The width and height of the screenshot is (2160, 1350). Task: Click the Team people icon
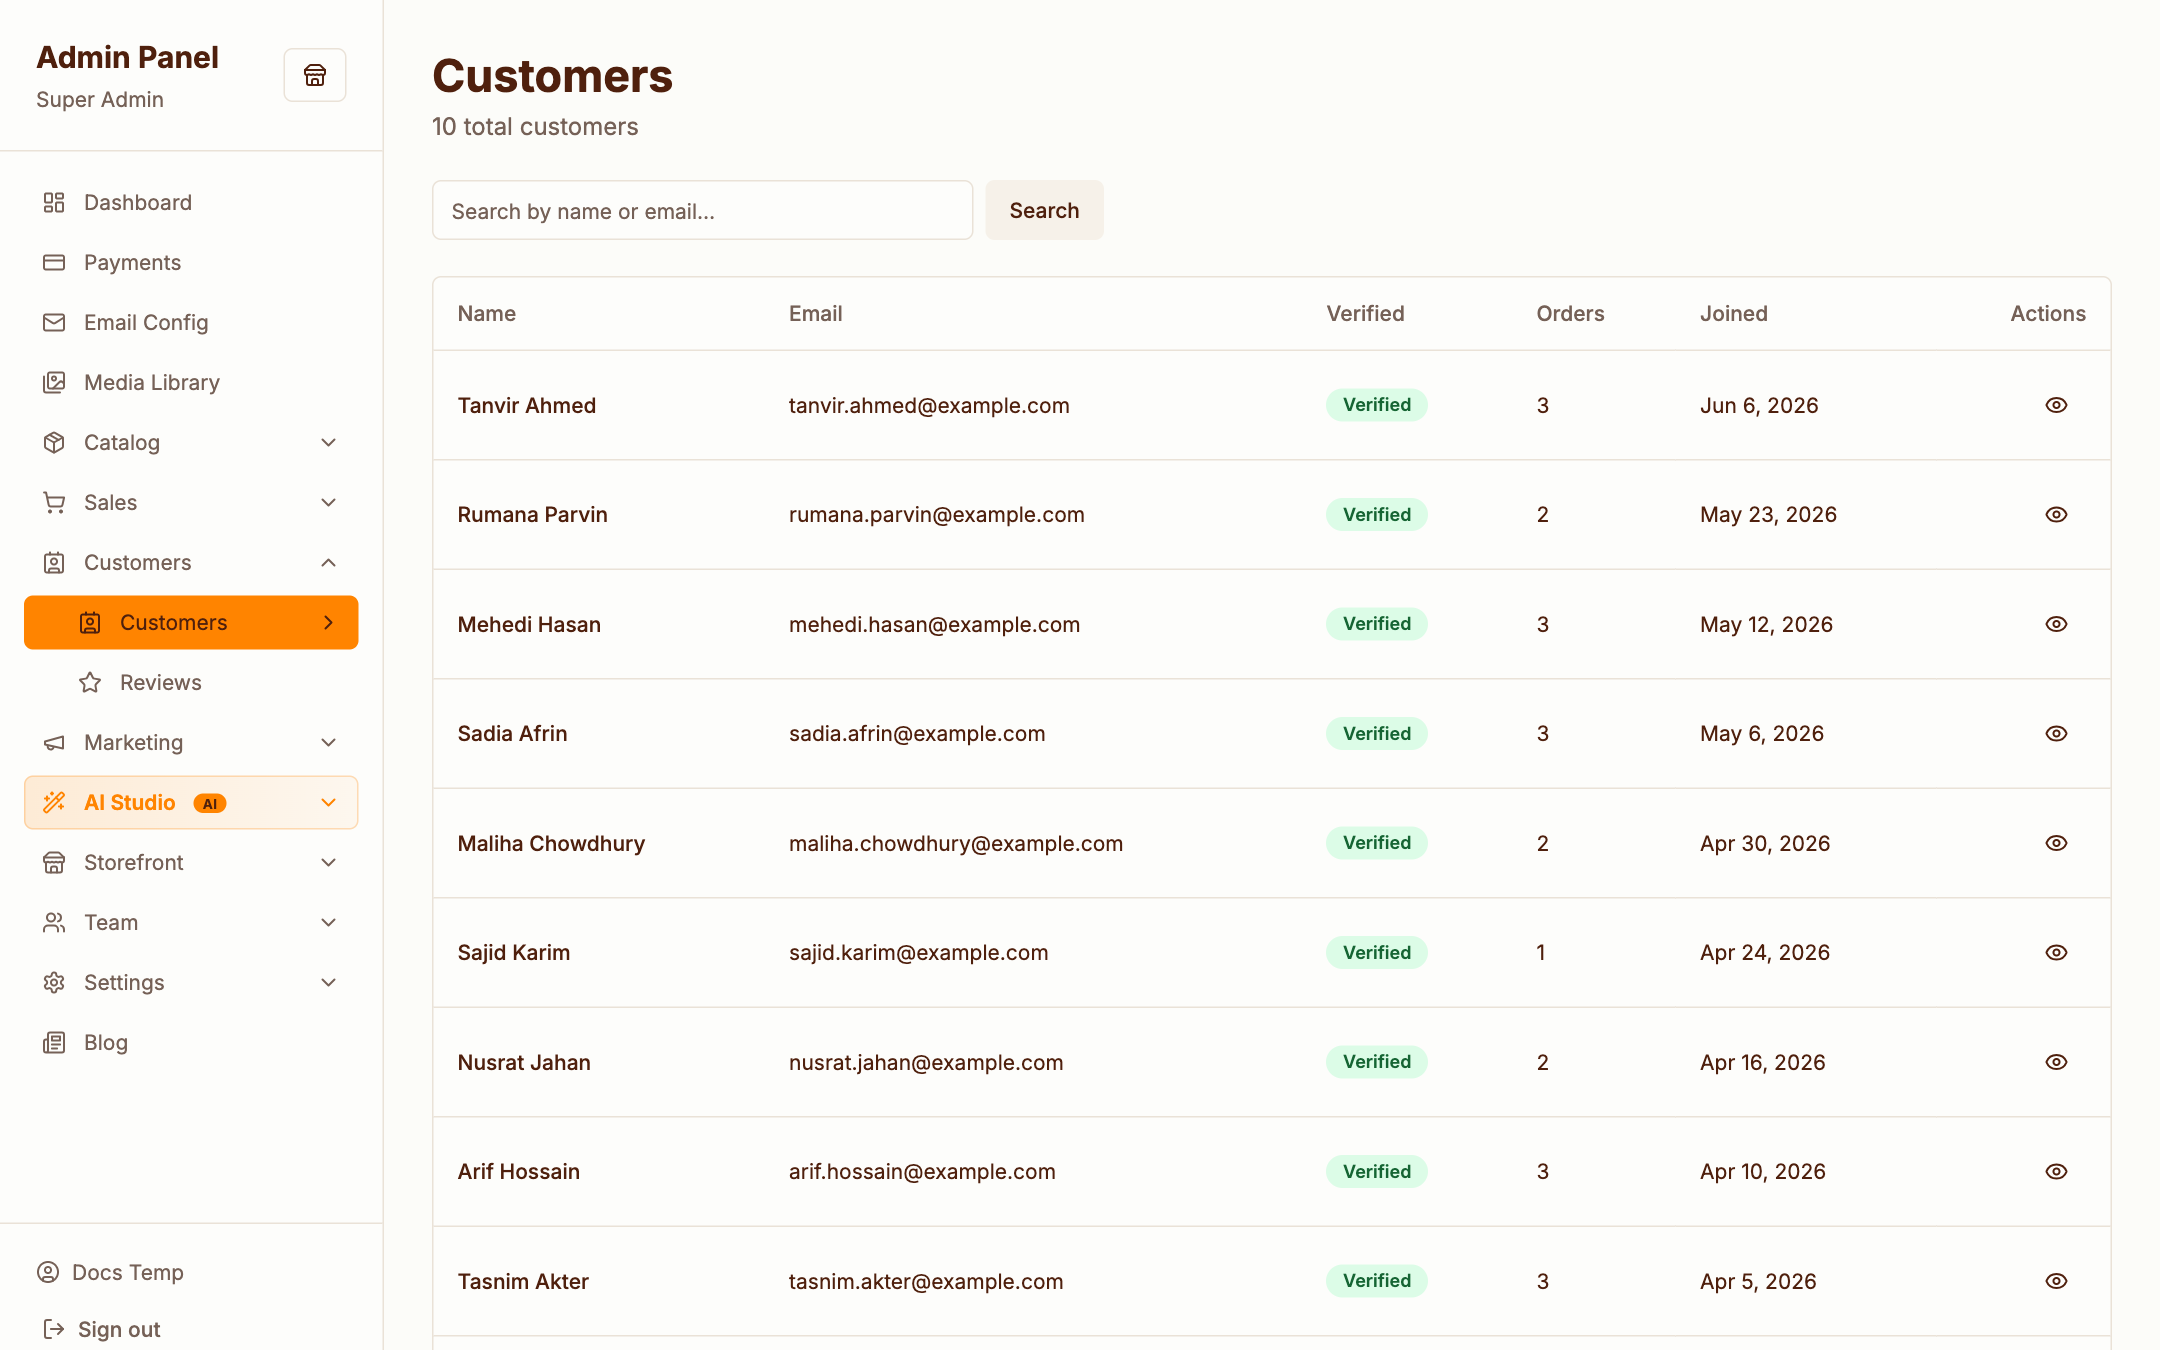(54, 923)
